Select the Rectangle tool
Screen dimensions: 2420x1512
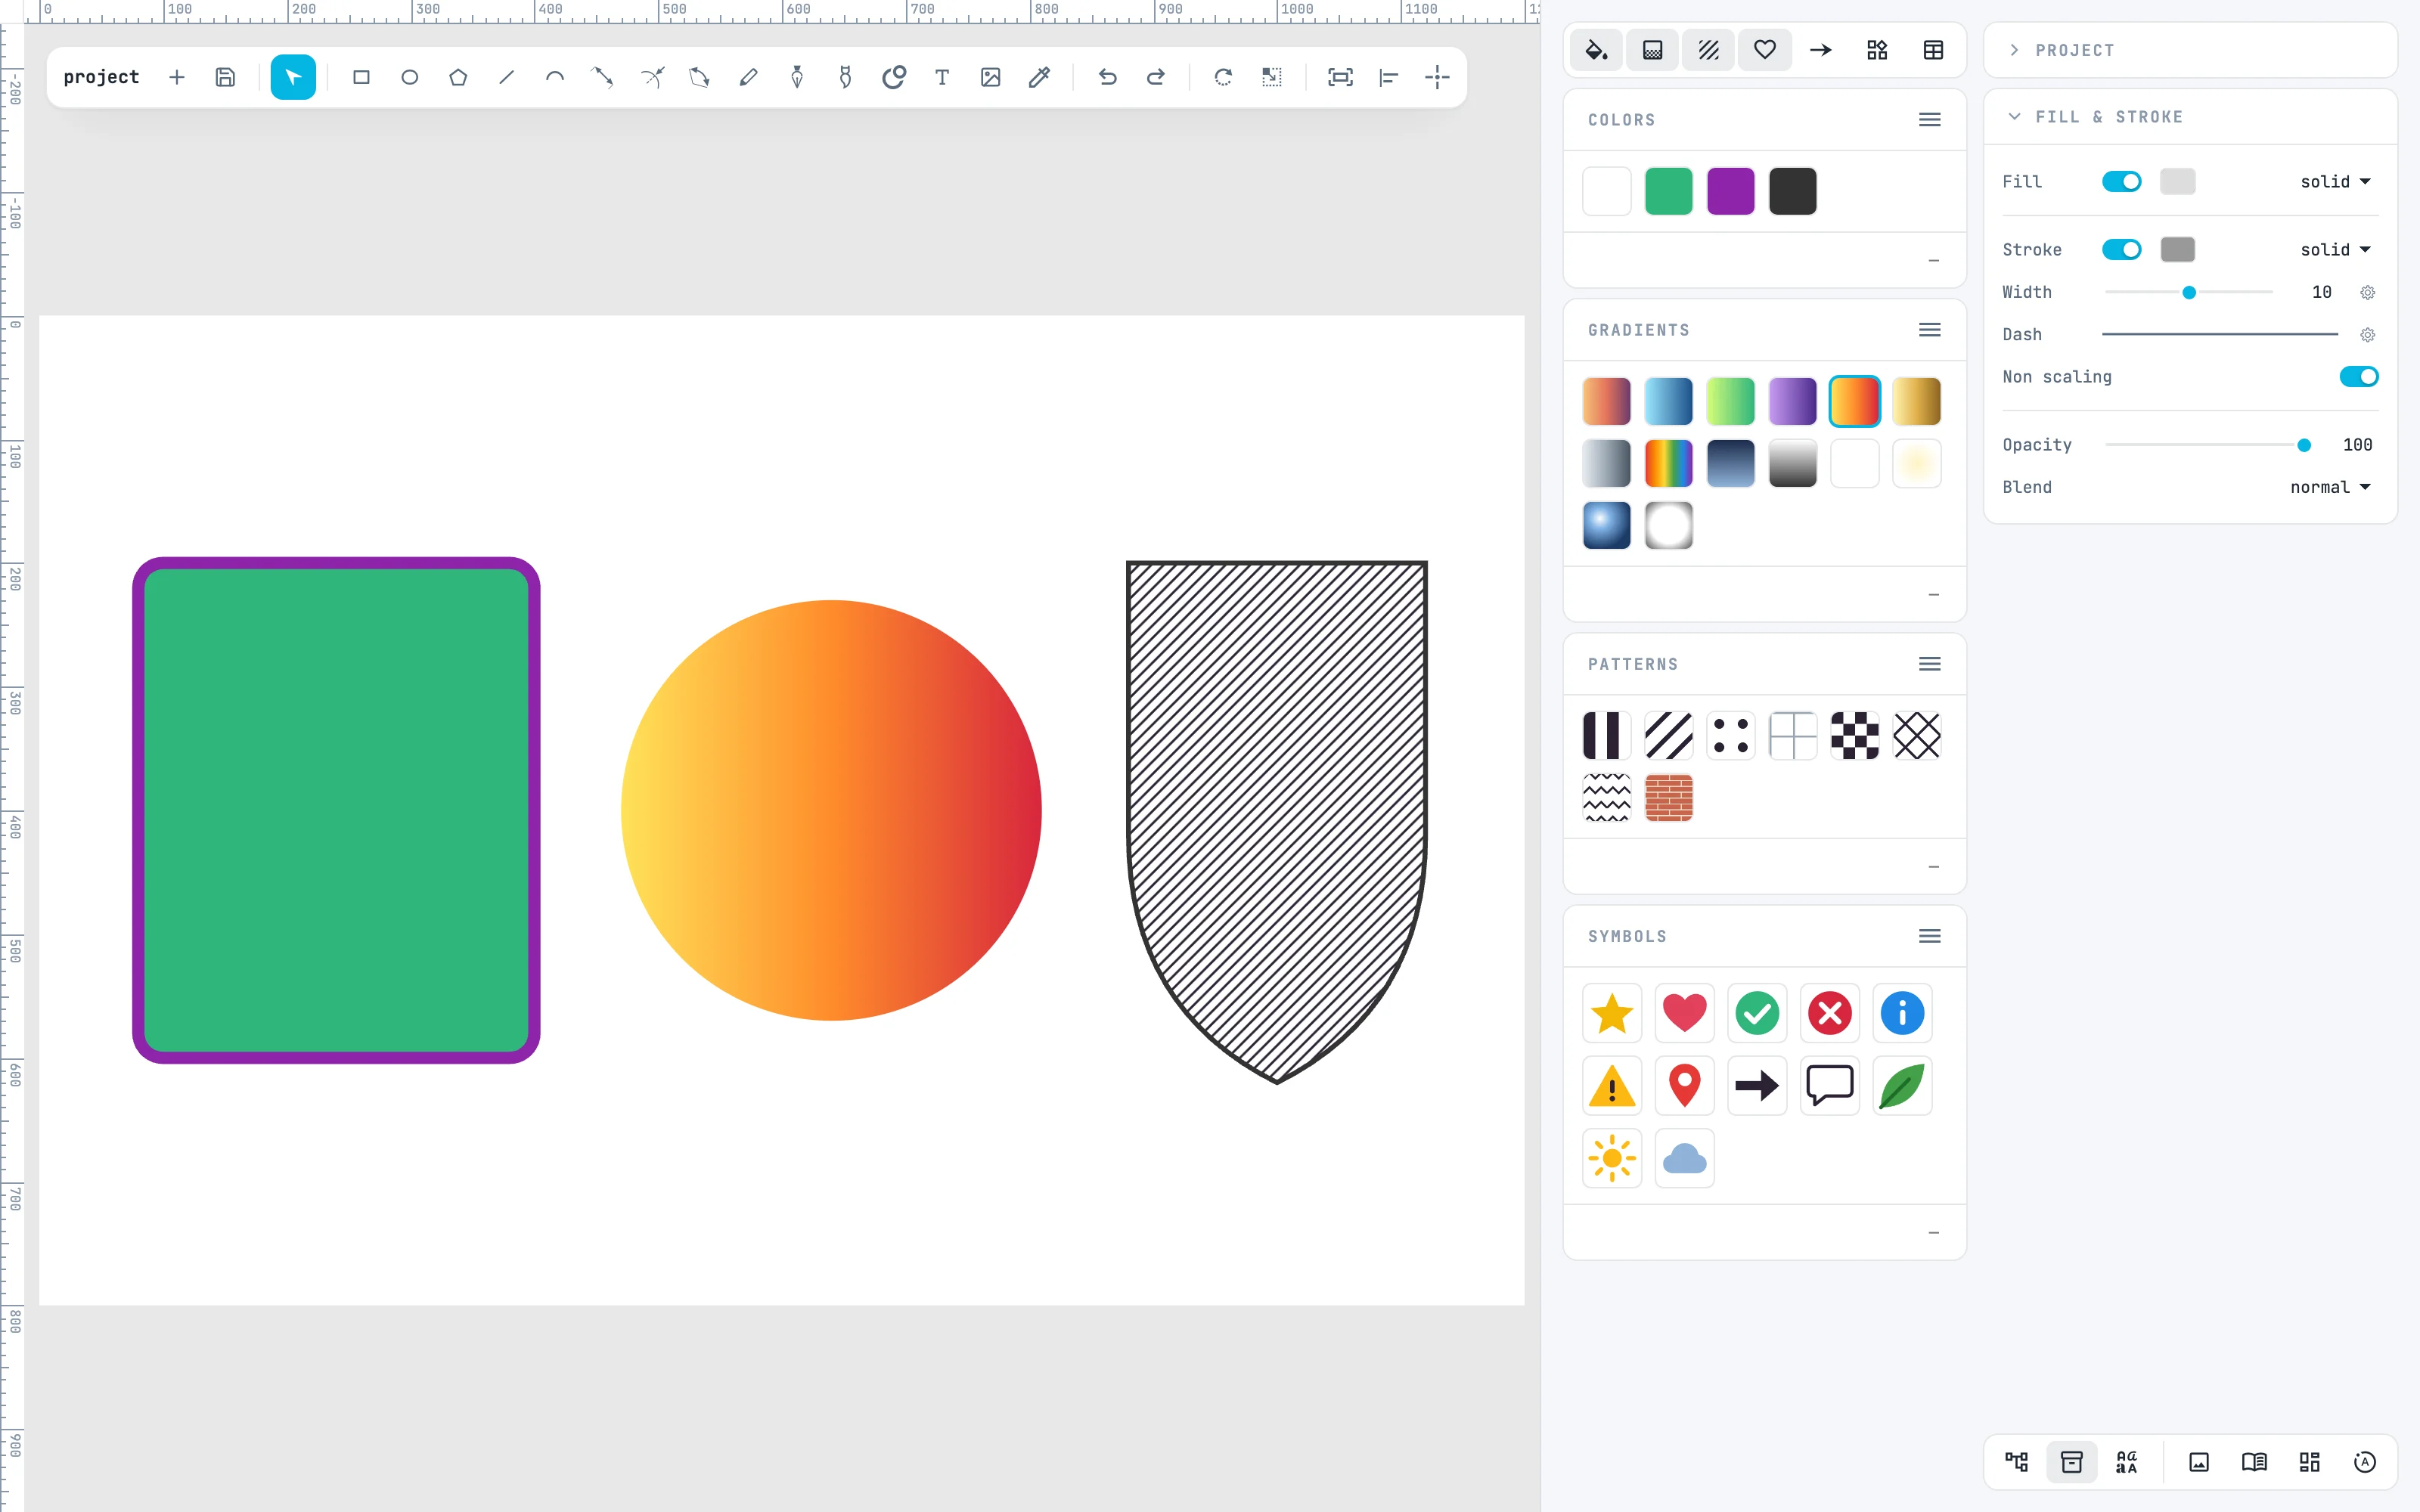click(361, 77)
